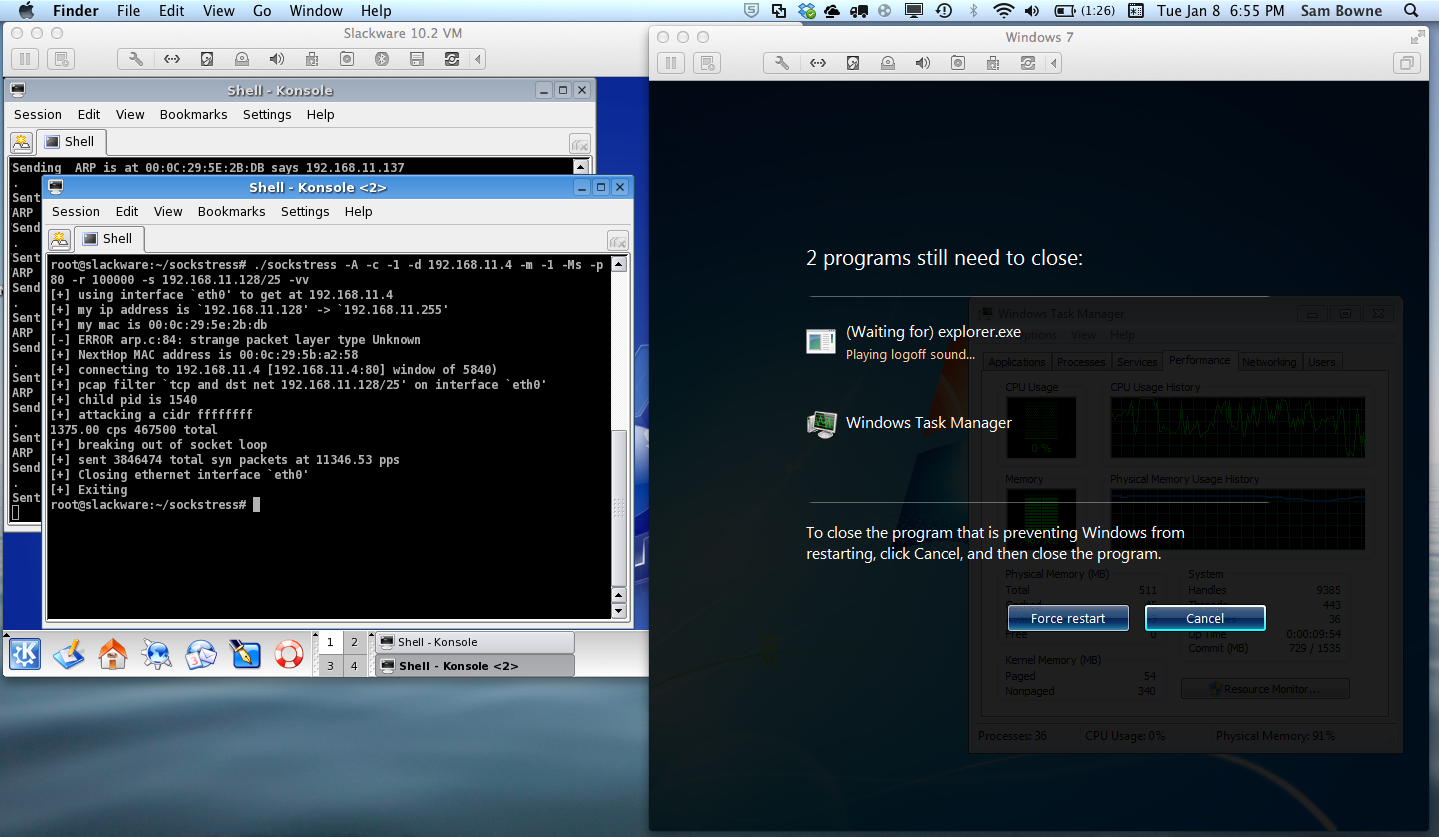Click scroll down arrow in Konsole <2>
1439x837 pixels.
pyautogui.click(x=619, y=610)
